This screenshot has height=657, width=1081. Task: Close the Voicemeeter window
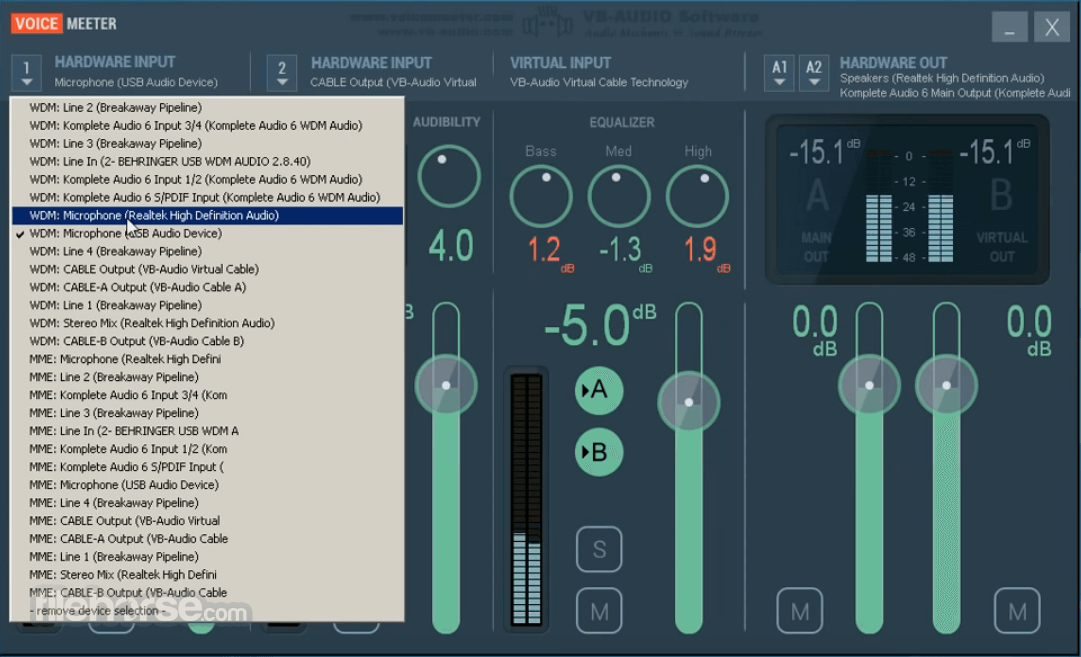pos(1051,27)
